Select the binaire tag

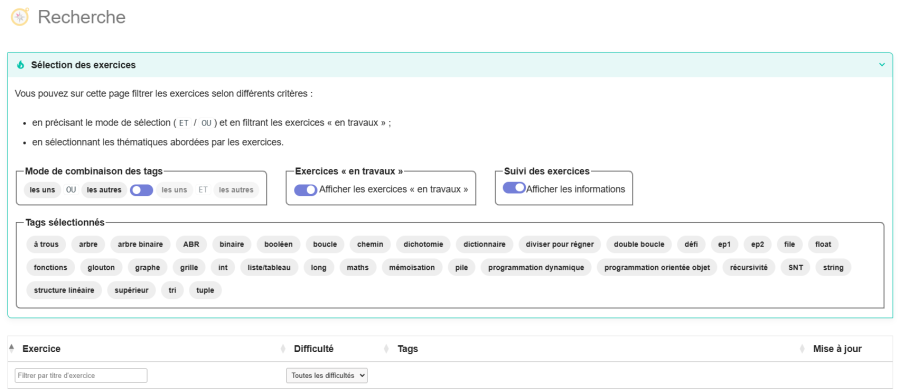pyautogui.click(x=232, y=244)
